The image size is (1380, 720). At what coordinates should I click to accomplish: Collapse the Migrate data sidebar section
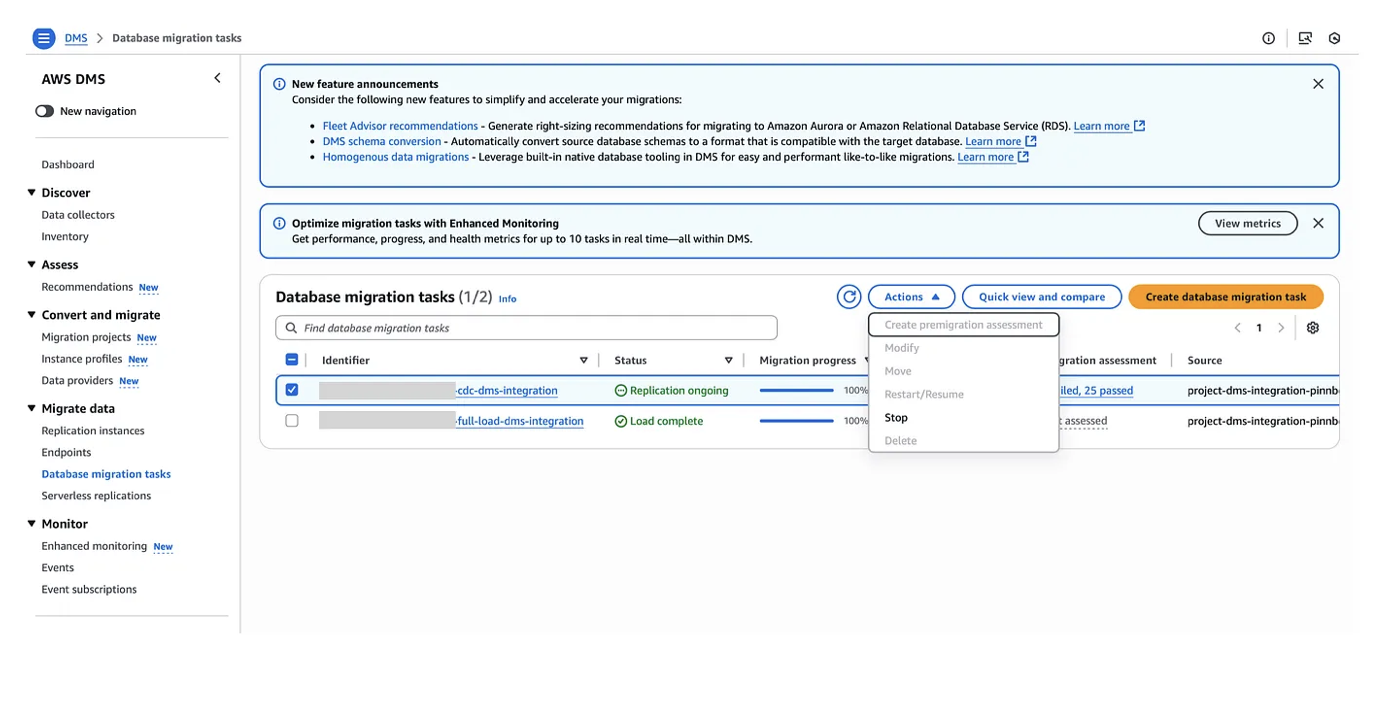tap(32, 408)
